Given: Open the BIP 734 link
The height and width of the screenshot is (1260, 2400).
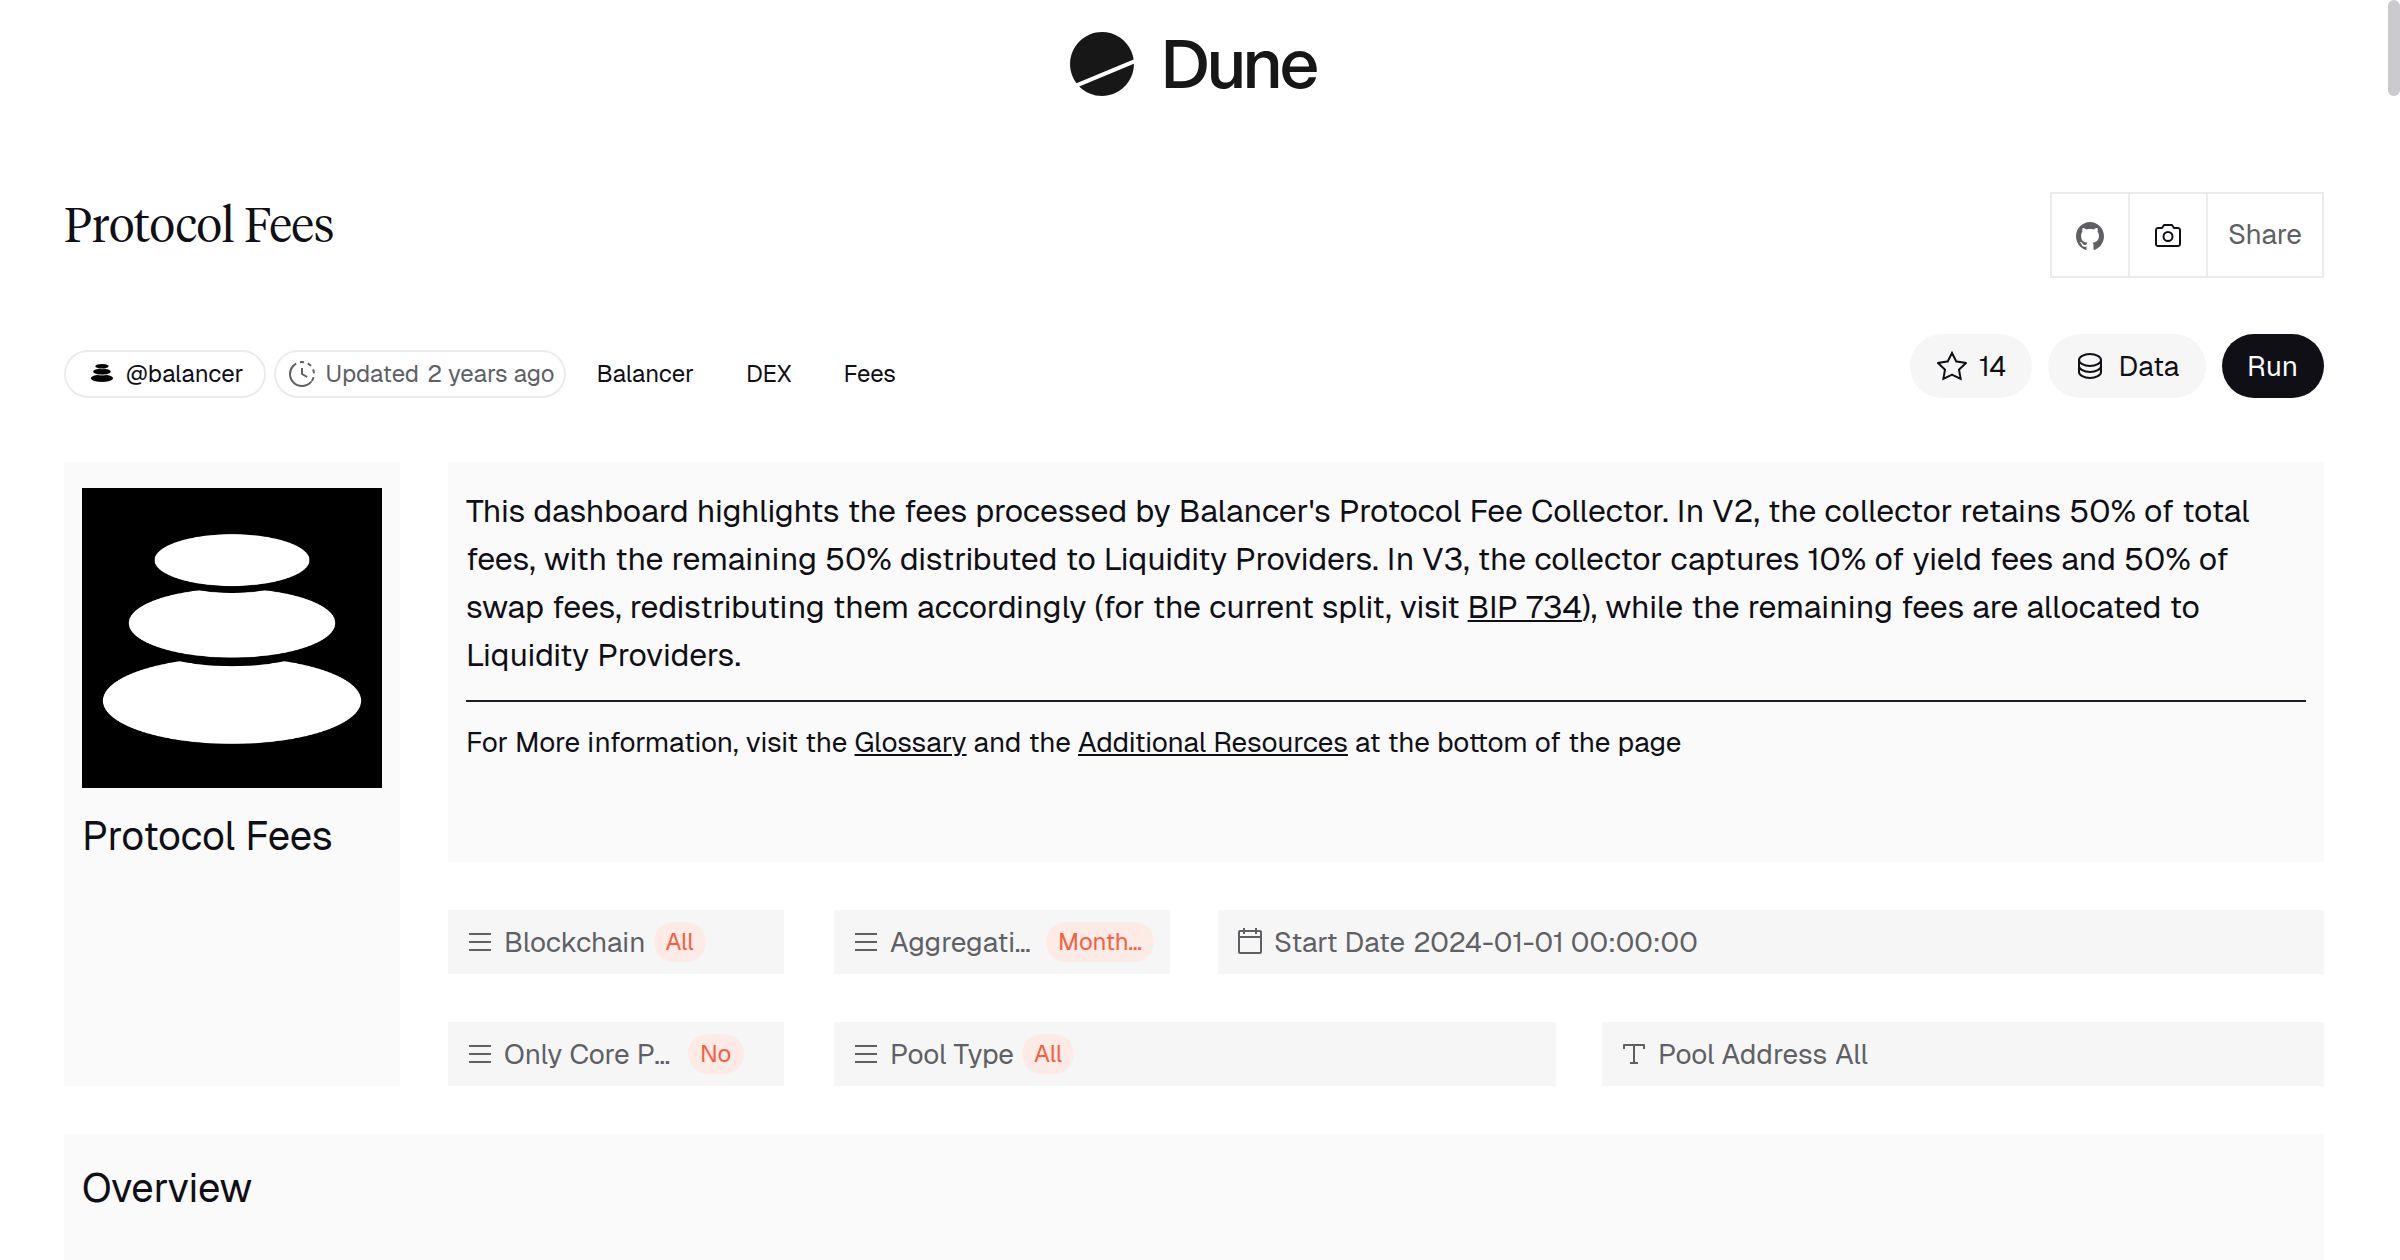Looking at the screenshot, I should coord(1524,608).
